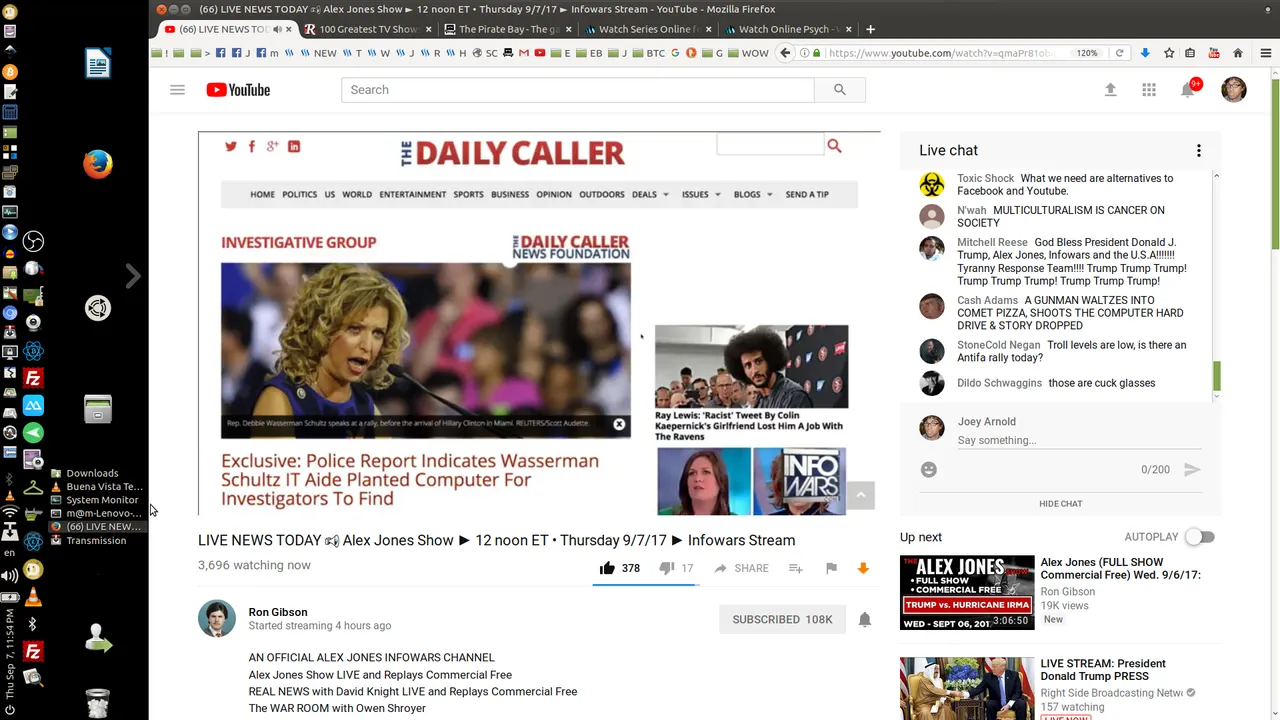The image size is (1280, 720).
Task: Click the SHARE button
Action: point(741,568)
